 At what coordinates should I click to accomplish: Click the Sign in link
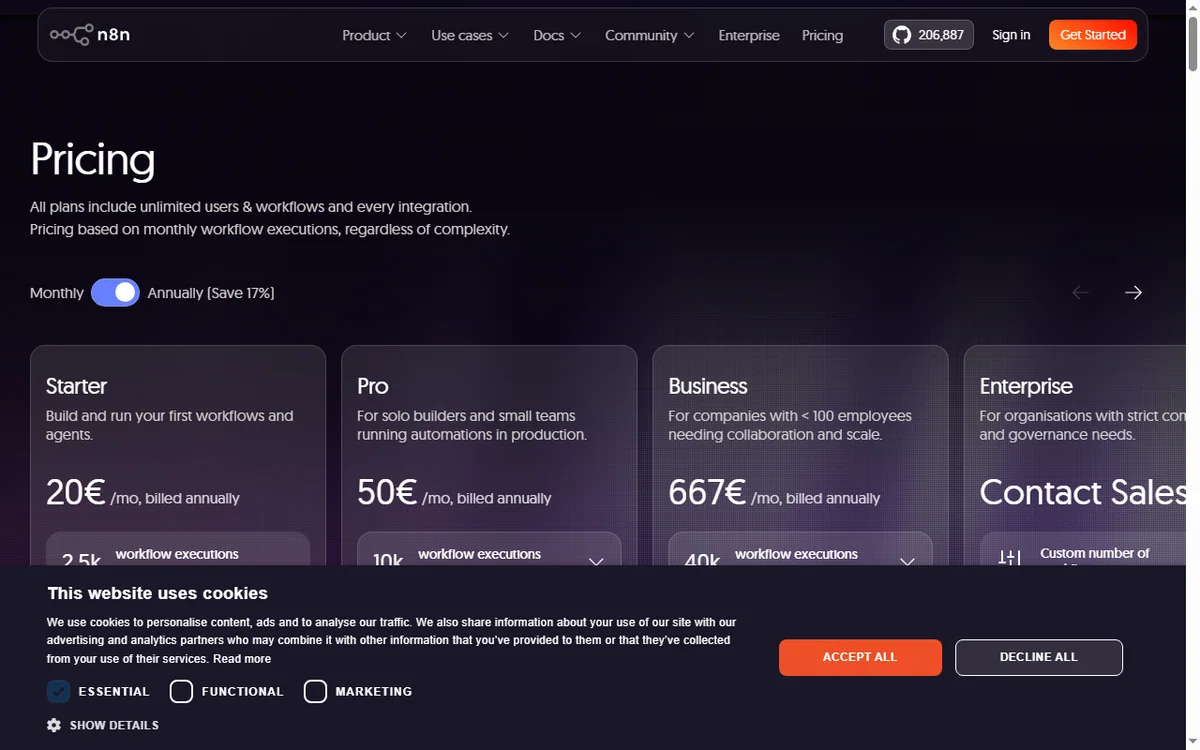point(1011,35)
